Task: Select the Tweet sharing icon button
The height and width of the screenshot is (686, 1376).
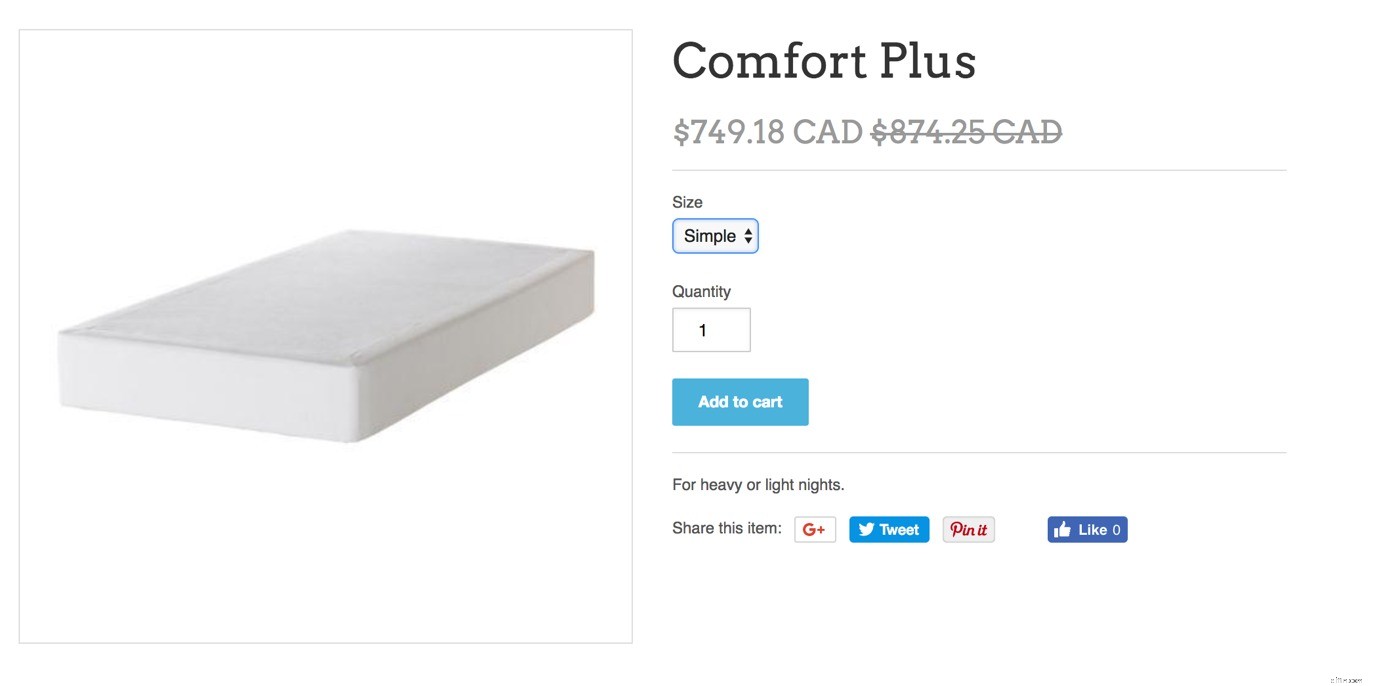Action: (888, 529)
